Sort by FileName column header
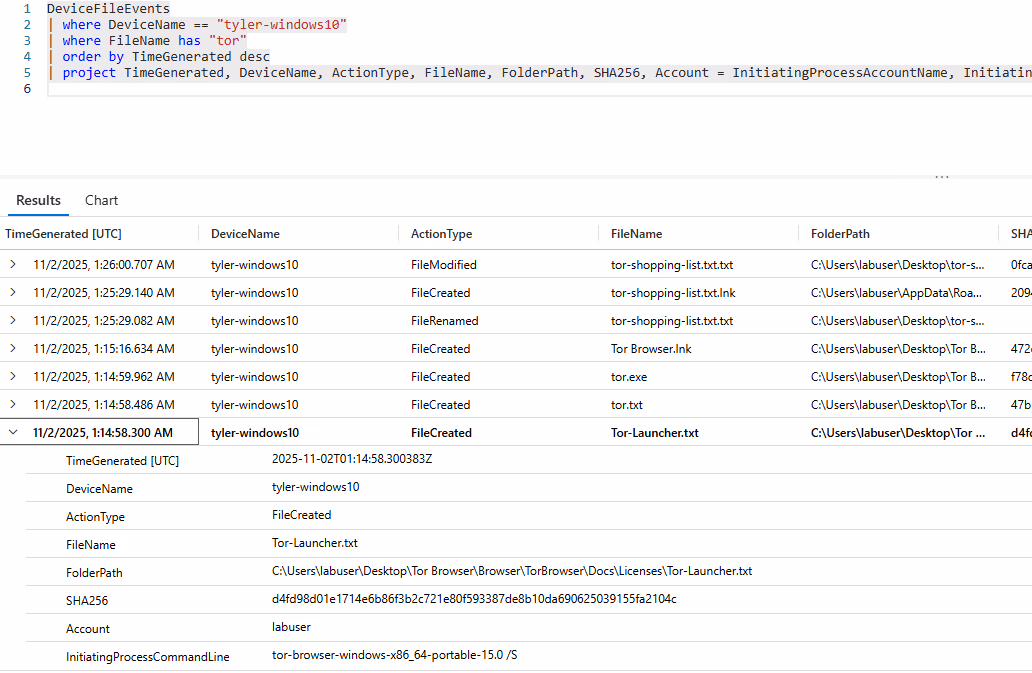Screen dimensions: 1032x673 click(x=636, y=234)
